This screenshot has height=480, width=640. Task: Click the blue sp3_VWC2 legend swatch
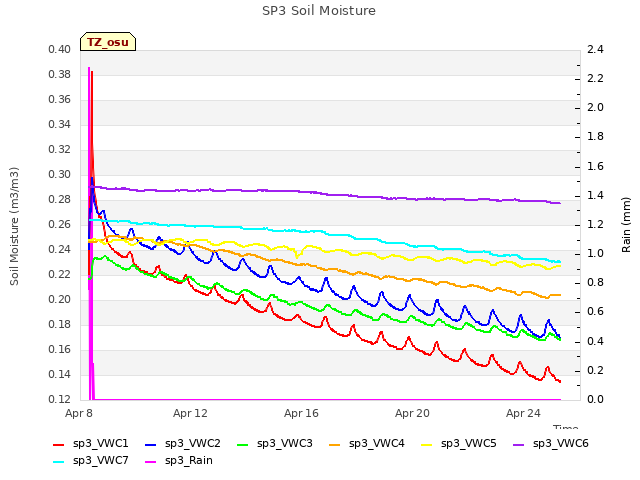(x=151, y=444)
